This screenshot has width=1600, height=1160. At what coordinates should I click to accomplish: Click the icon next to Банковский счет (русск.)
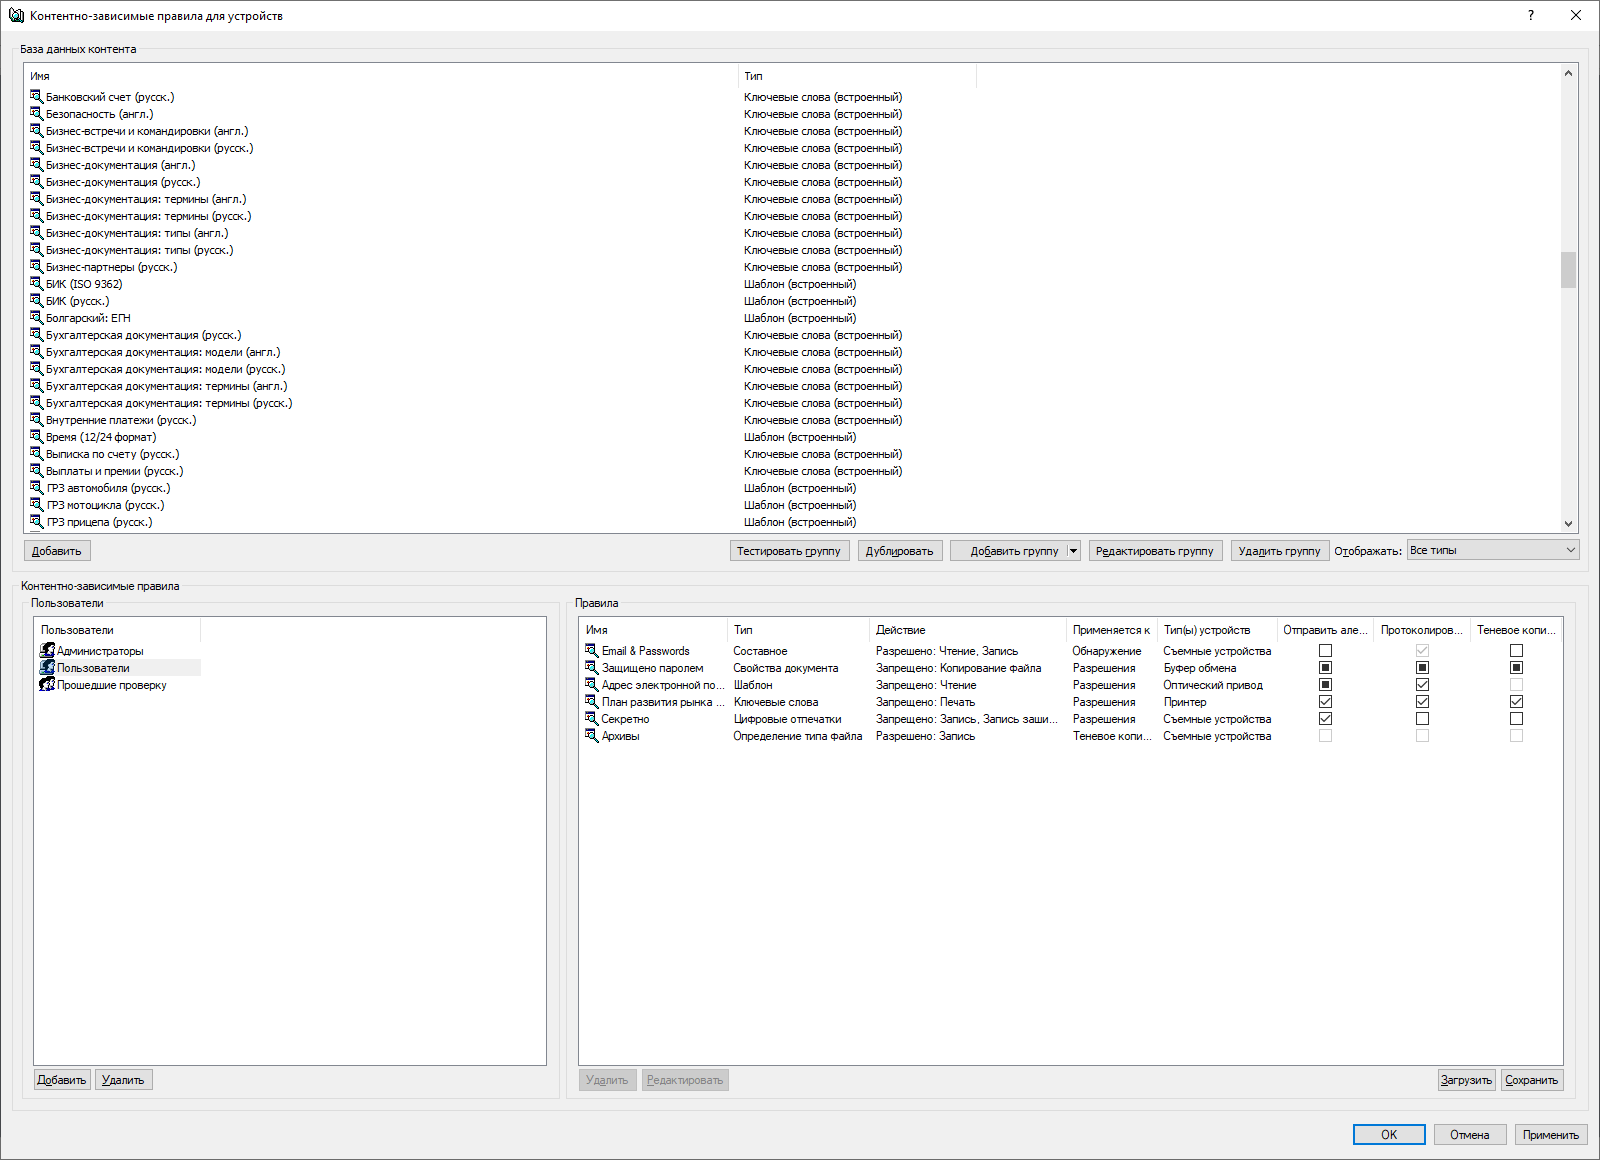(x=37, y=97)
